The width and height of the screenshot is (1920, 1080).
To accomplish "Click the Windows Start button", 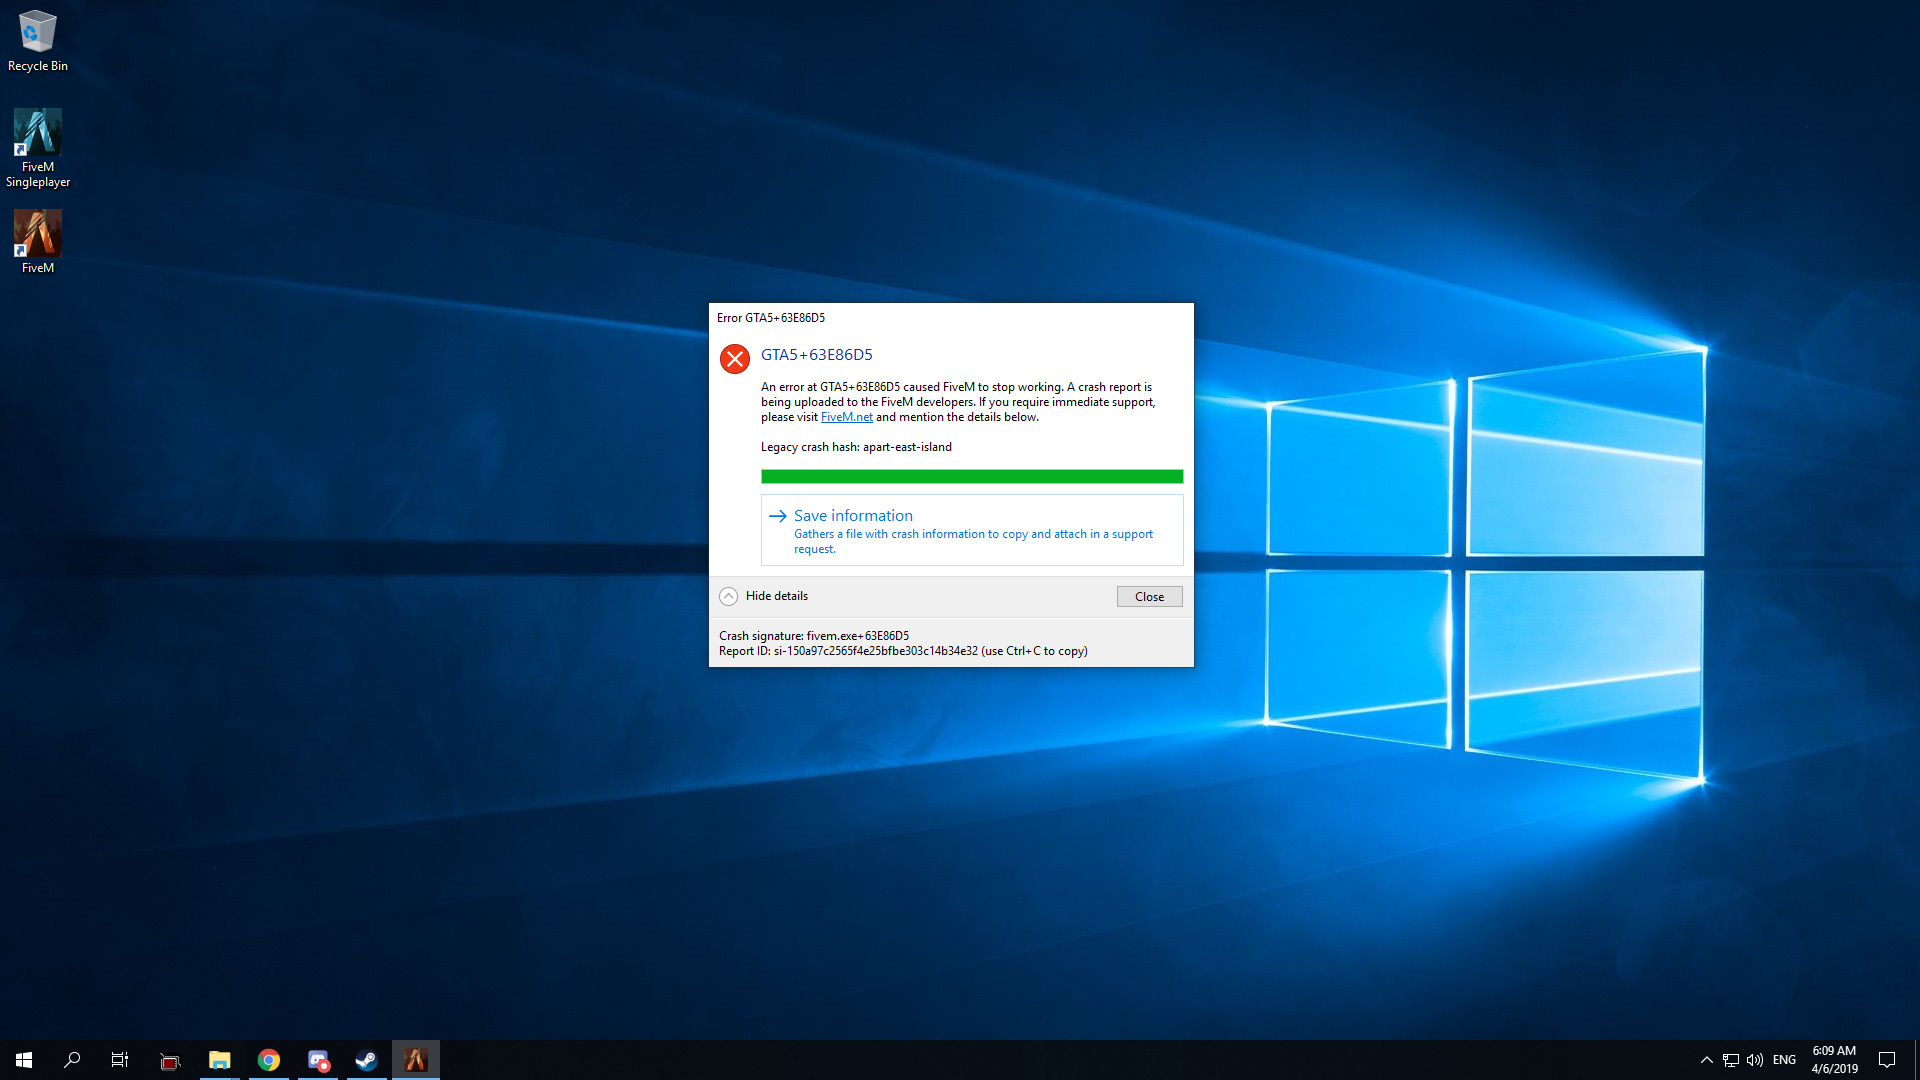I will click(24, 1060).
